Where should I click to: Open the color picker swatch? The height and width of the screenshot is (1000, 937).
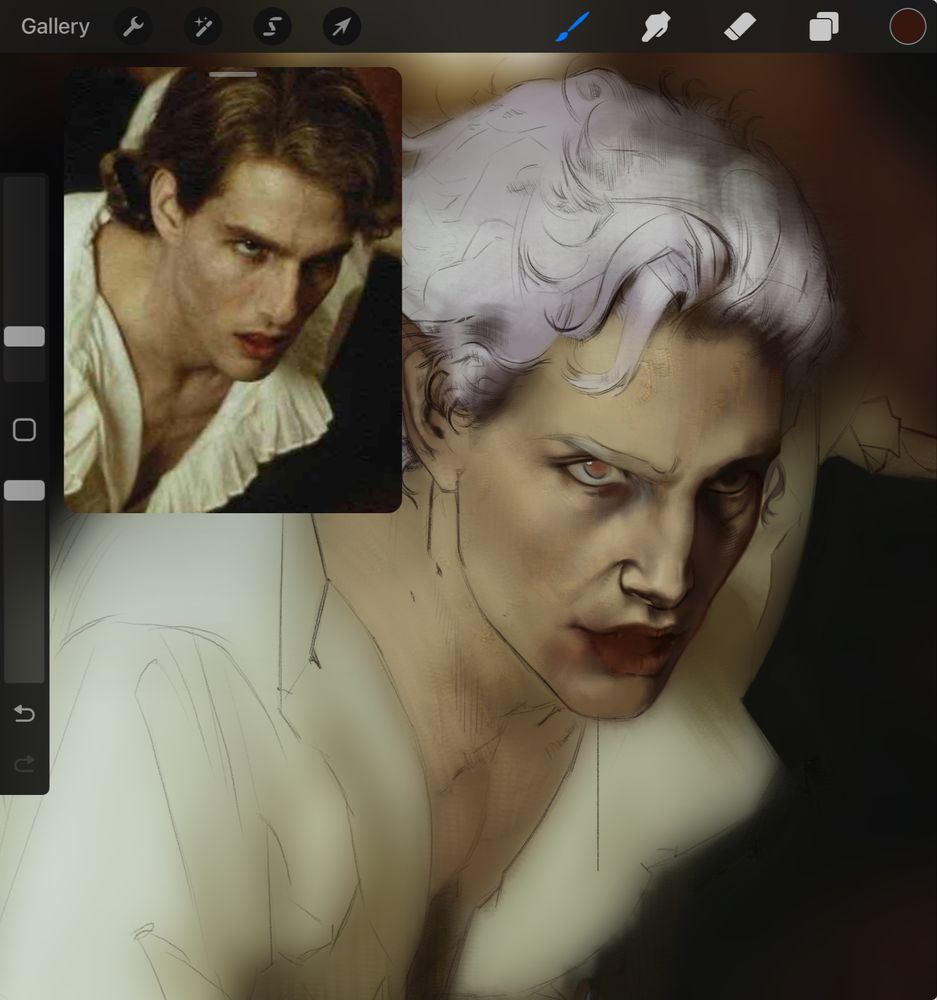906,26
